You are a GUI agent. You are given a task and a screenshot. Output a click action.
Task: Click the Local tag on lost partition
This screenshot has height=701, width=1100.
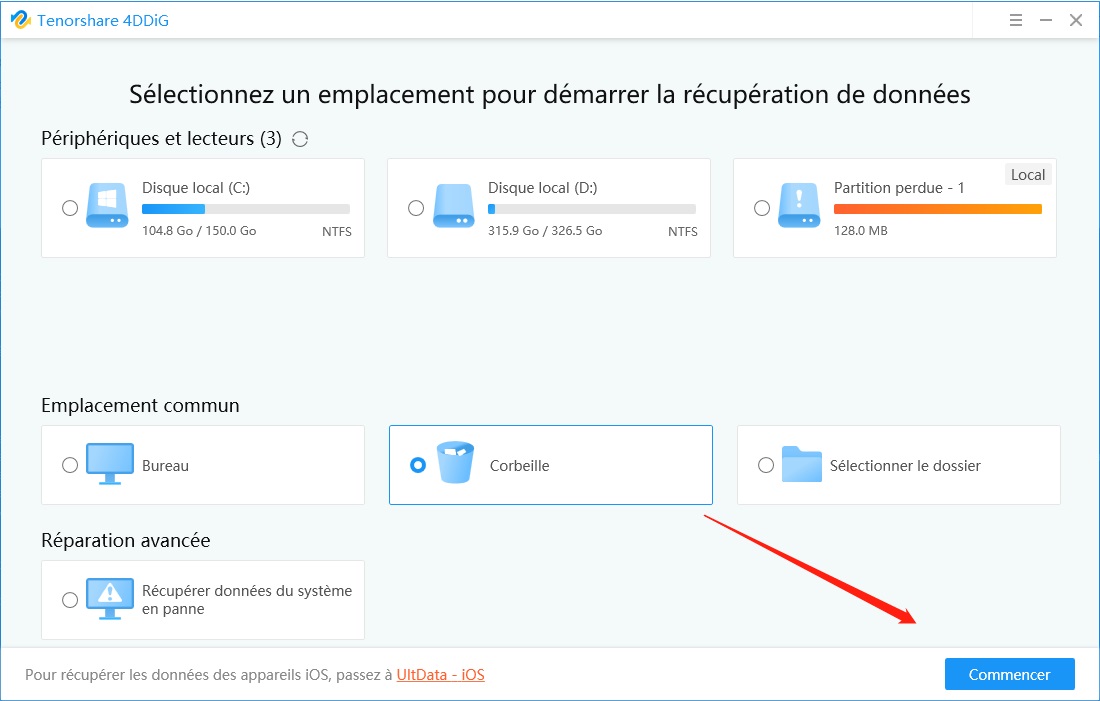point(1028,175)
